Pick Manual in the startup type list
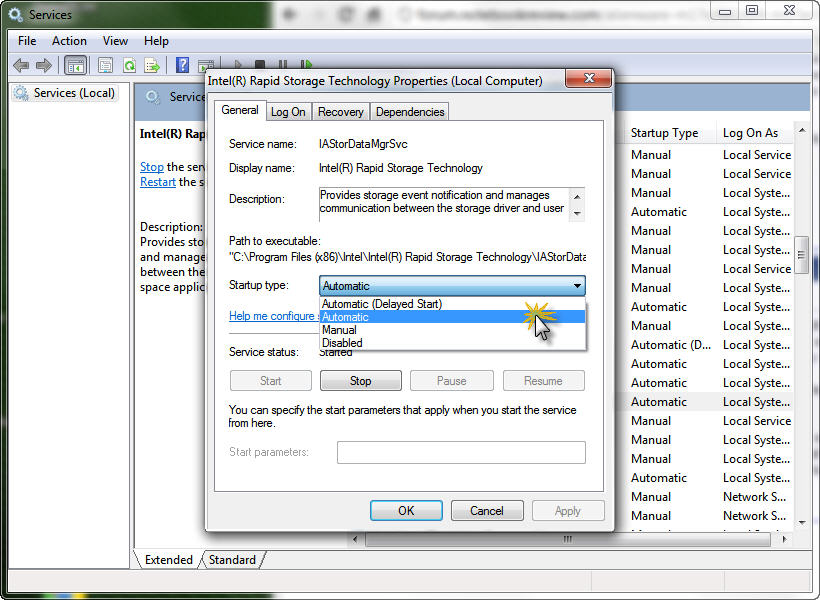This screenshot has width=820, height=600. (x=452, y=330)
